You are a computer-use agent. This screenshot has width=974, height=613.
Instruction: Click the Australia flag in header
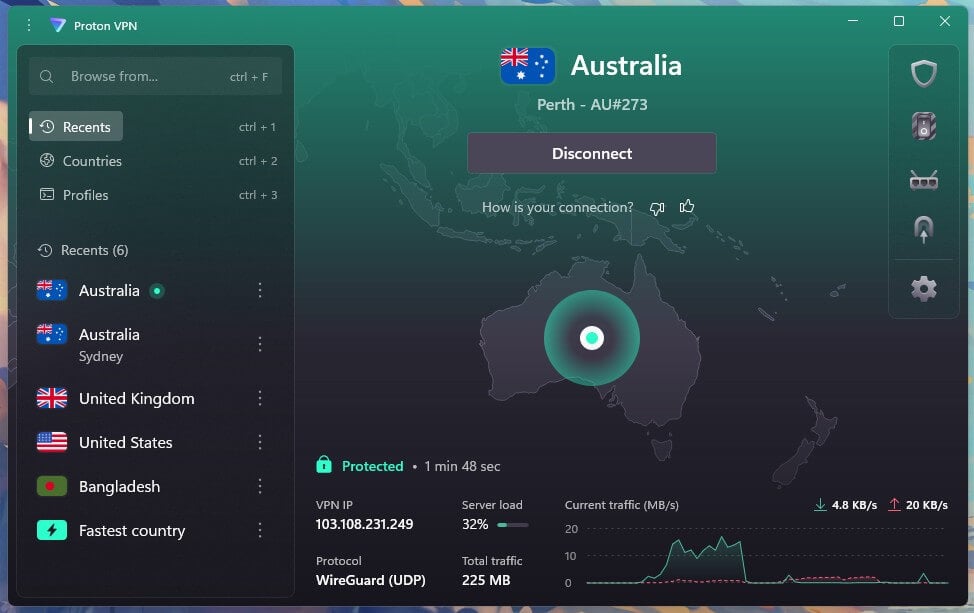coord(527,66)
